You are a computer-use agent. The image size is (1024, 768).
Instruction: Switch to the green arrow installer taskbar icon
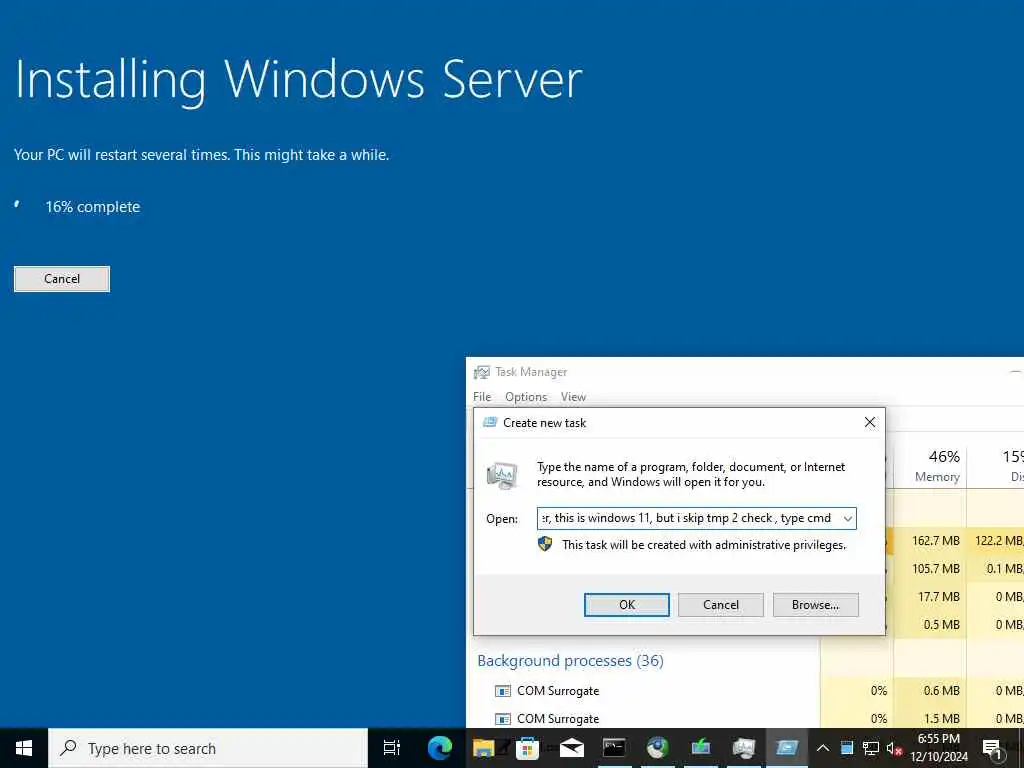[701, 748]
